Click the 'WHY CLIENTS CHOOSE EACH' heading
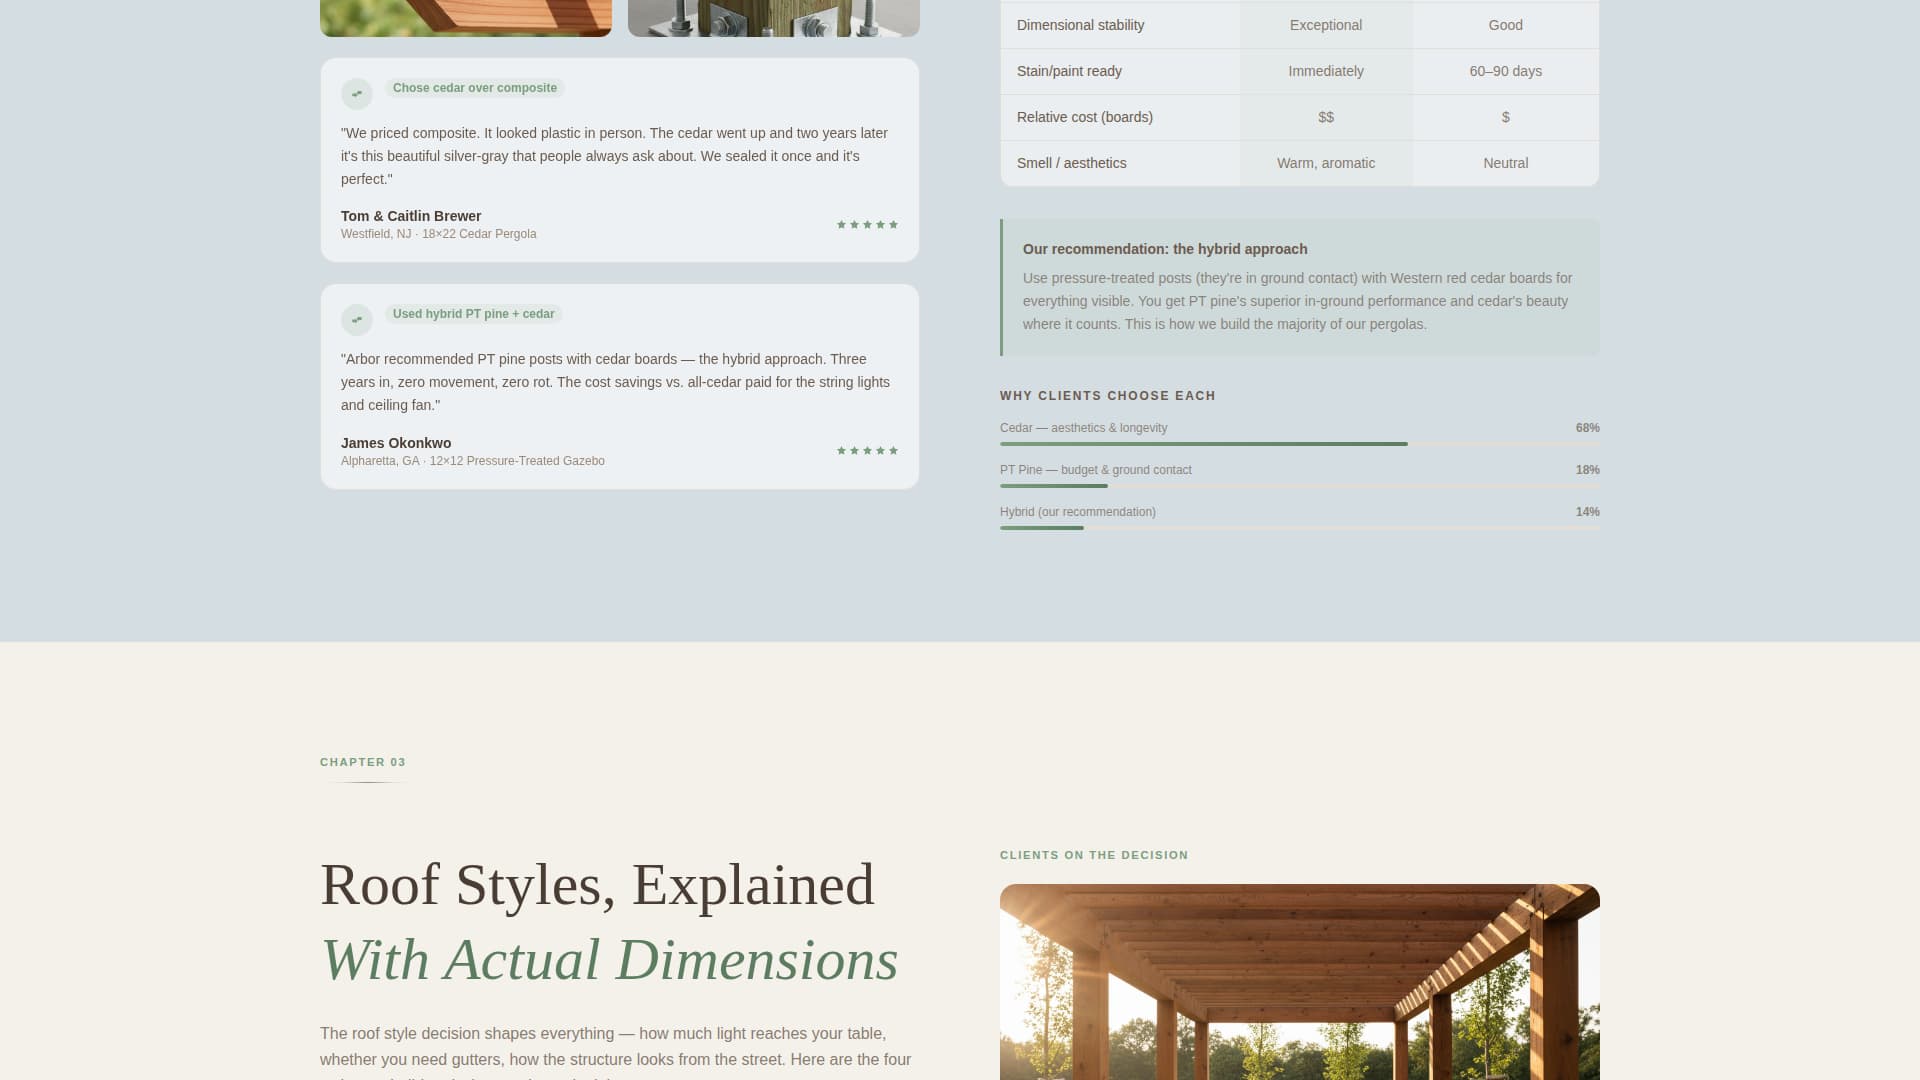 coord(1108,396)
